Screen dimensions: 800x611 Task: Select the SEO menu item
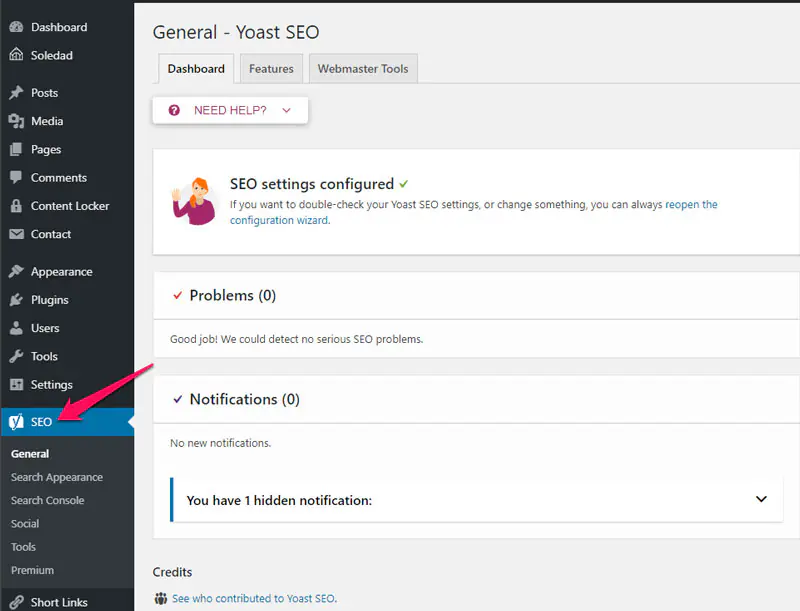pos(67,422)
